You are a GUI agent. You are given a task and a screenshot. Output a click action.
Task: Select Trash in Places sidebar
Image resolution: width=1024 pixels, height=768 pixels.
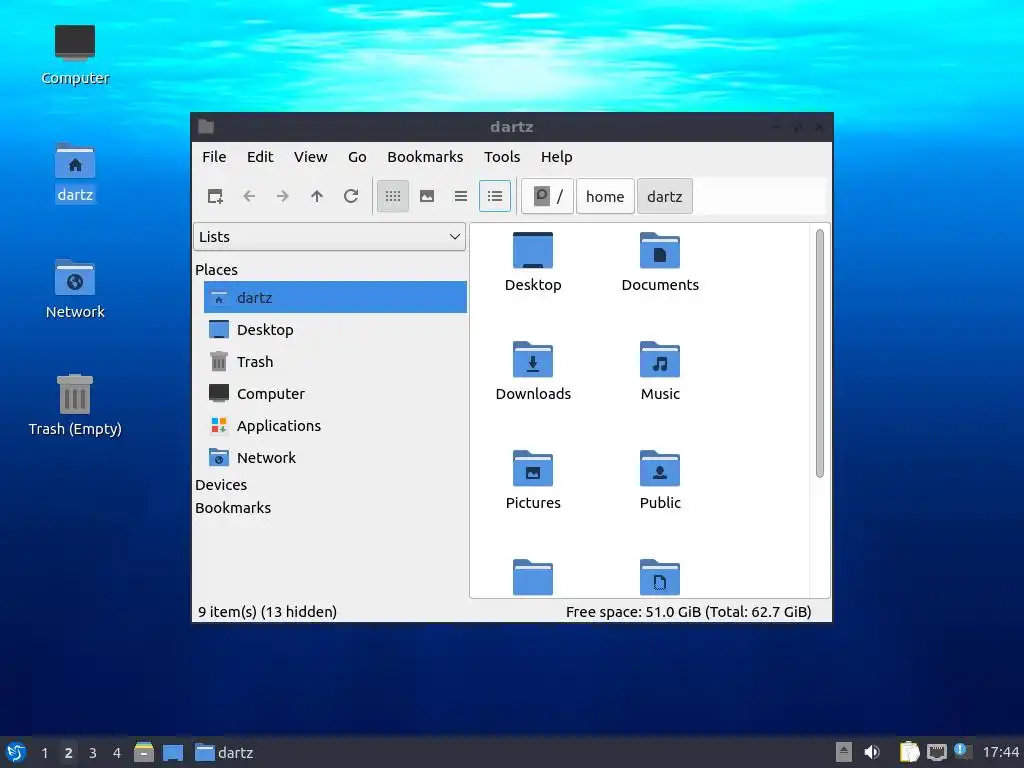pos(335,361)
